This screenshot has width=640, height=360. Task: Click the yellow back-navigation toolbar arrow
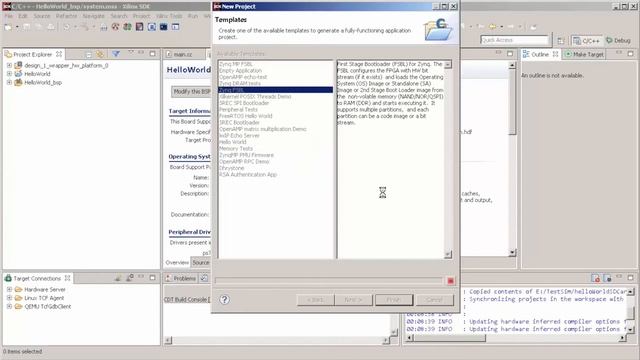pos(493,27)
